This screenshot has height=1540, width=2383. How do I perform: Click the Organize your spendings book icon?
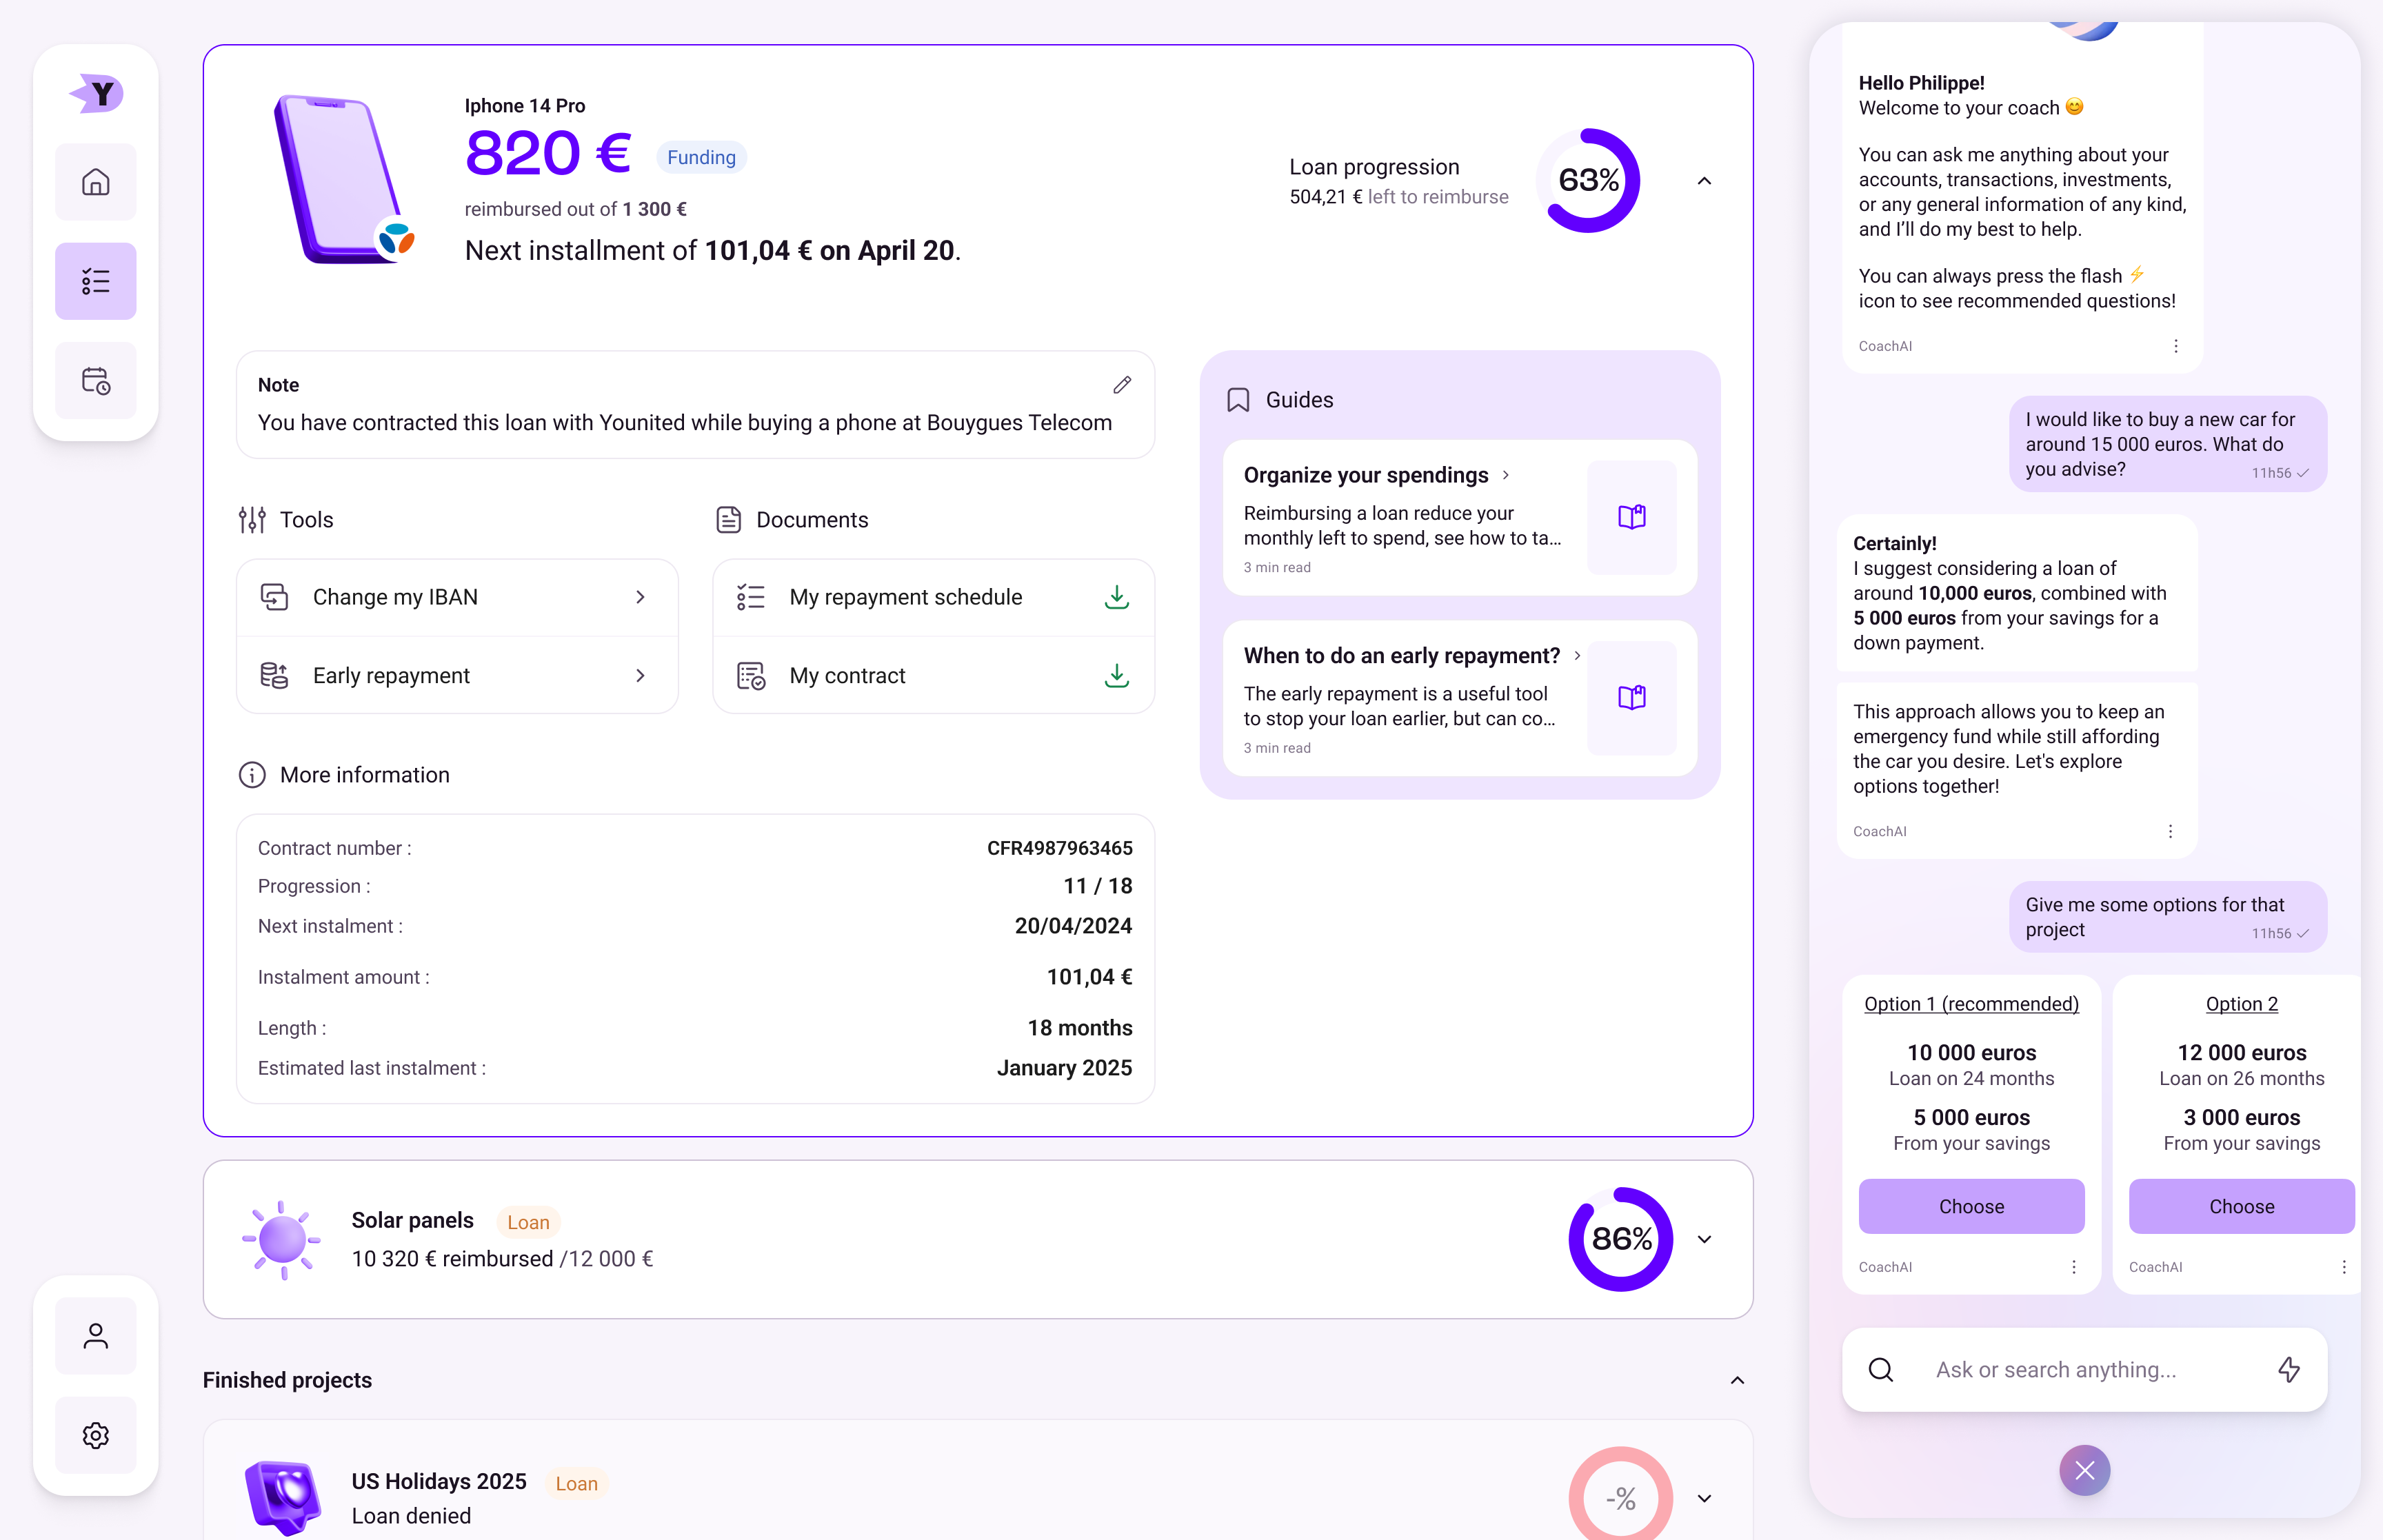click(x=1632, y=517)
